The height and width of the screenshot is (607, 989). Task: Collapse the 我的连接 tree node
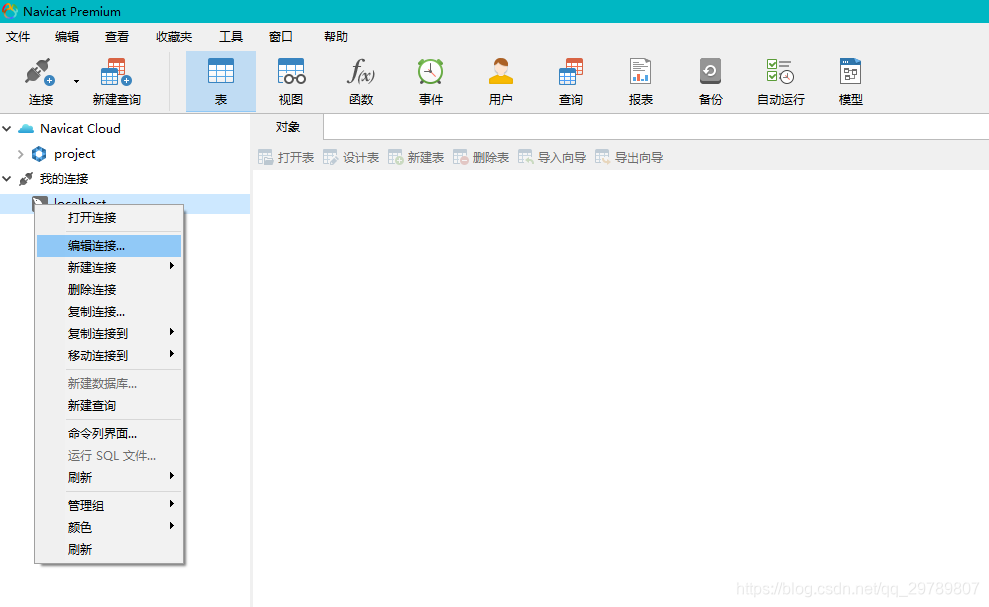(x=7, y=179)
